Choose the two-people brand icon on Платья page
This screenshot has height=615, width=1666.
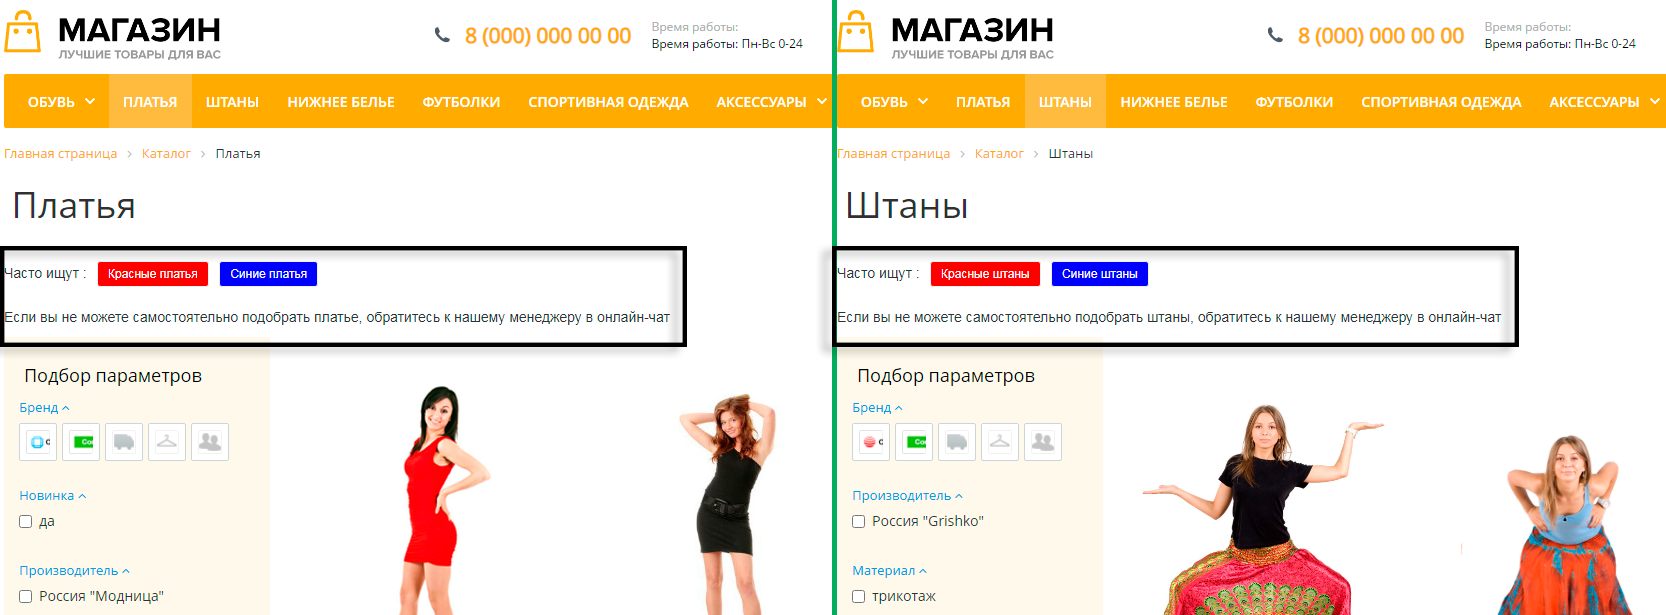click(210, 442)
